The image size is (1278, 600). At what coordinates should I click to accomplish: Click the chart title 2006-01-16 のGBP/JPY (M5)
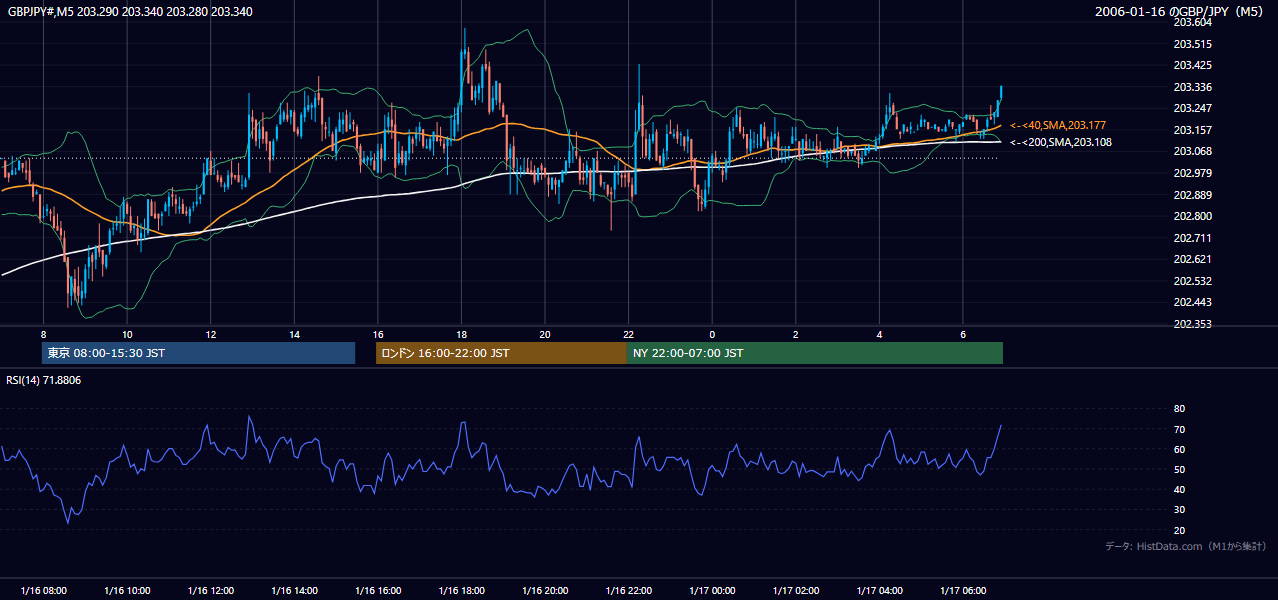pos(1180,12)
